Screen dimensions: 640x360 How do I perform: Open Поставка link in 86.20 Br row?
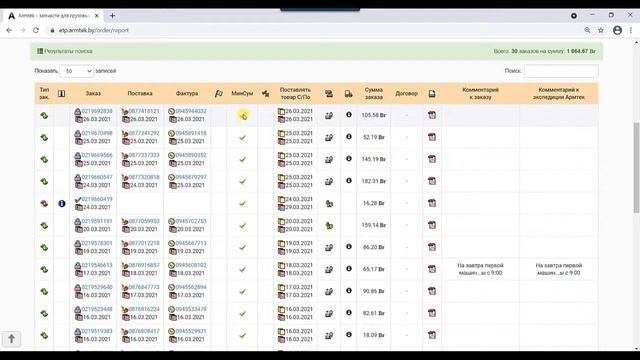(x=144, y=243)
